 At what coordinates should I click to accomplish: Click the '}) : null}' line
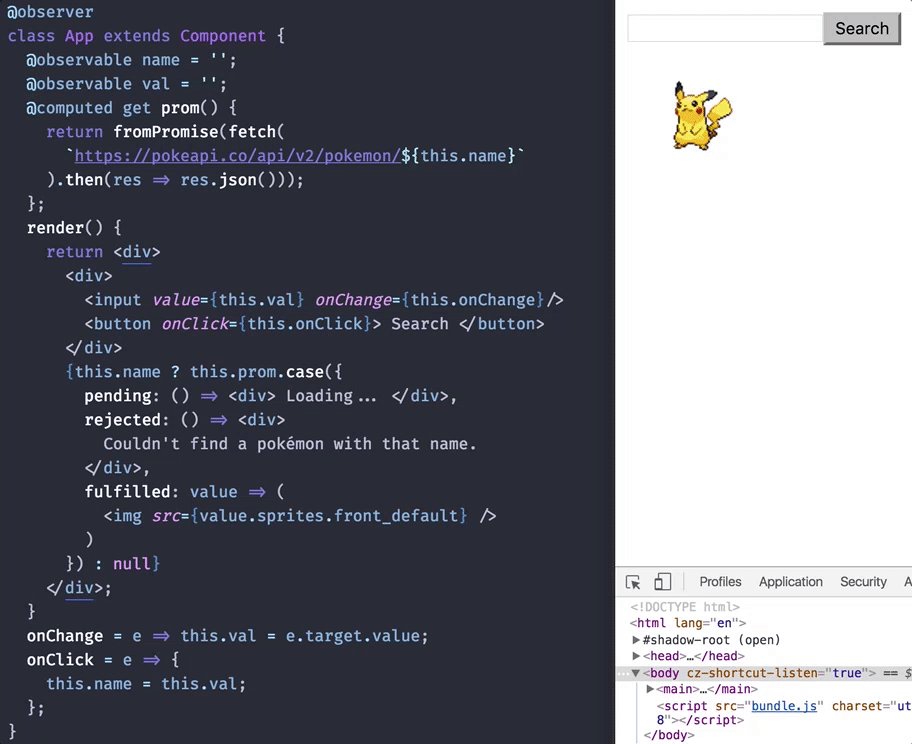[113, 564]
